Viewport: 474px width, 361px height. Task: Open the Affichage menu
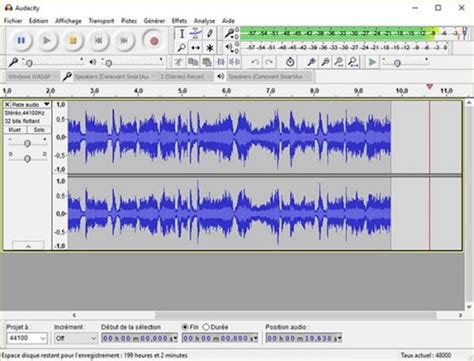tap(68, 21)
